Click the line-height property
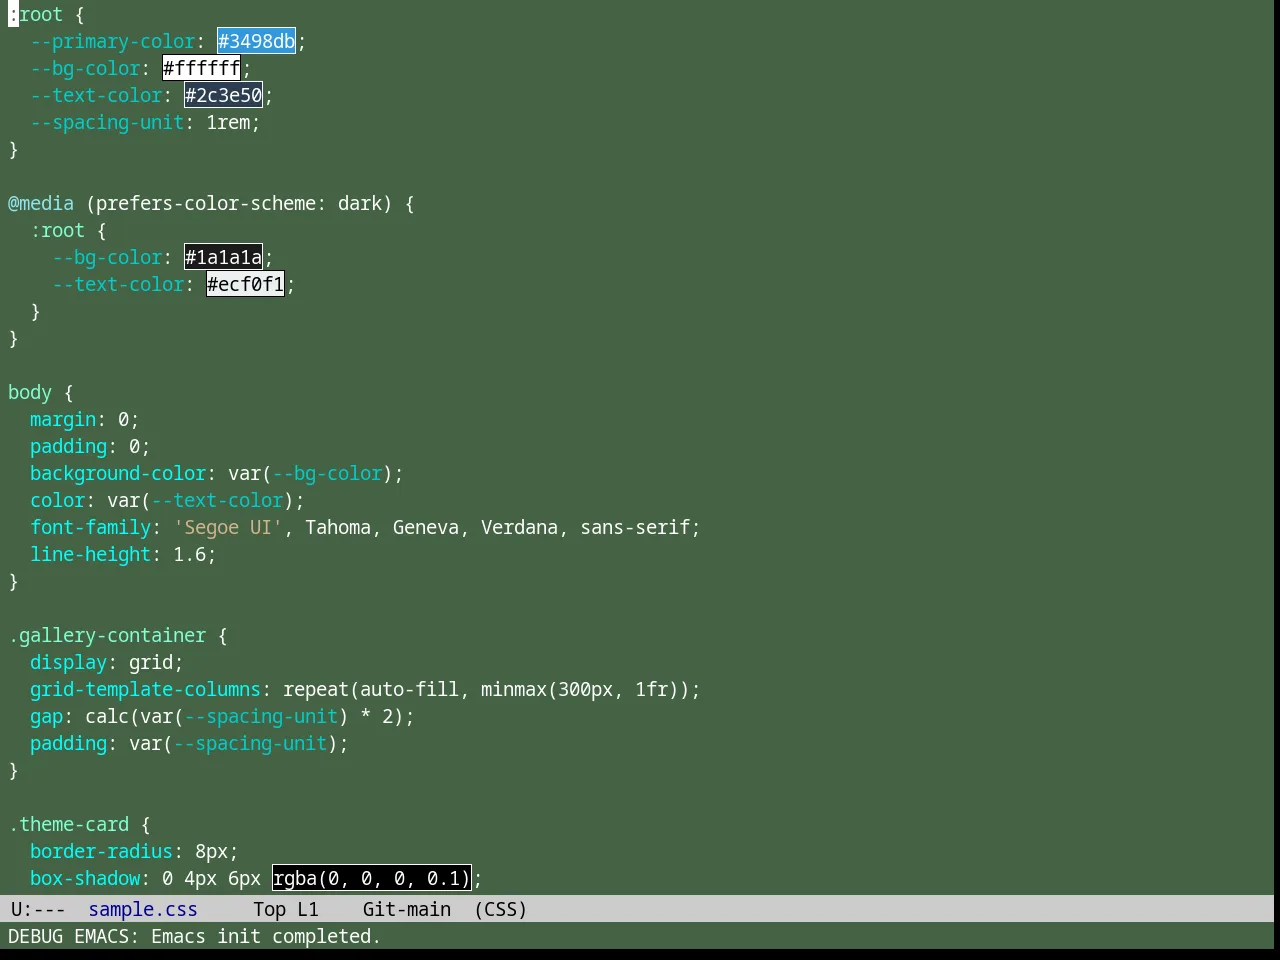 pyautogui.click(x=91, y=554)
